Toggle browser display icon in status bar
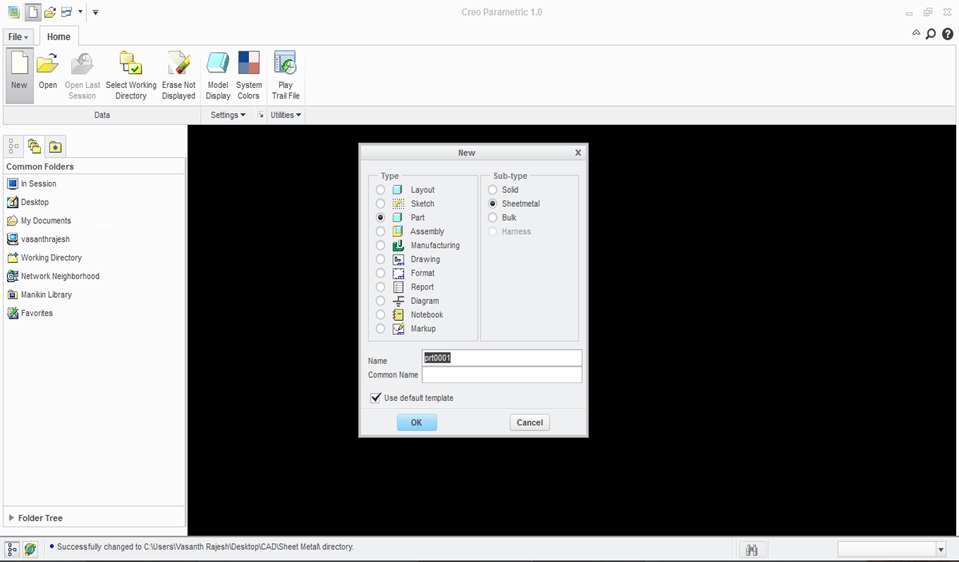Screen dimensions: 959x562 pos(30,549)
